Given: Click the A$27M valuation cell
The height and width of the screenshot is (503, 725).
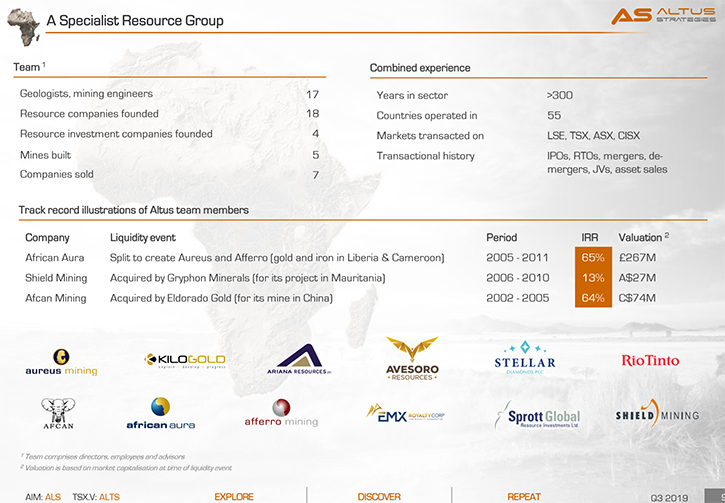Looking at the screenshot, I should pyautogui.click(x=637, y=278).
